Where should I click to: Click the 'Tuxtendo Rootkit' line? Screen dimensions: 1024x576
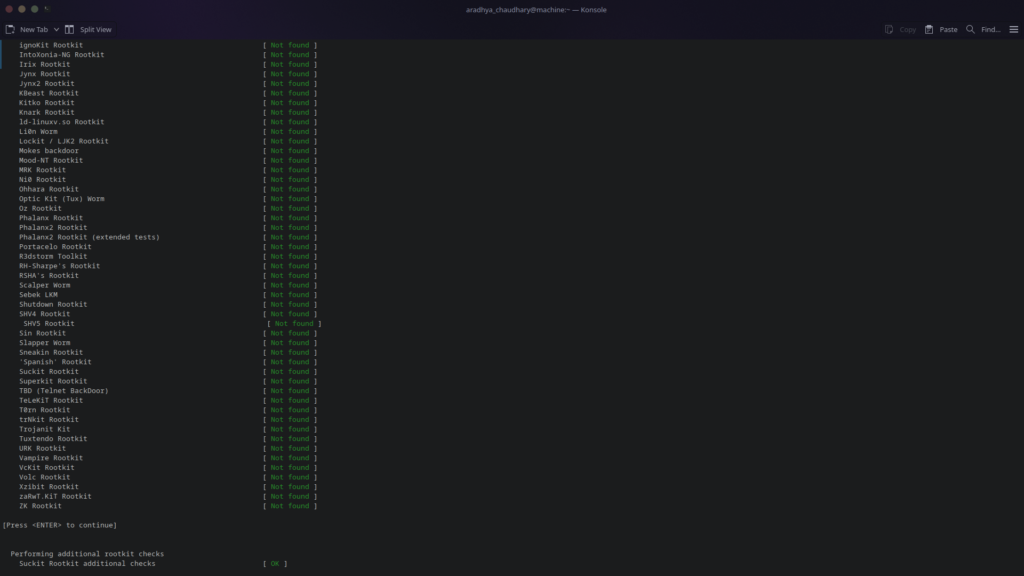[53, 439]
